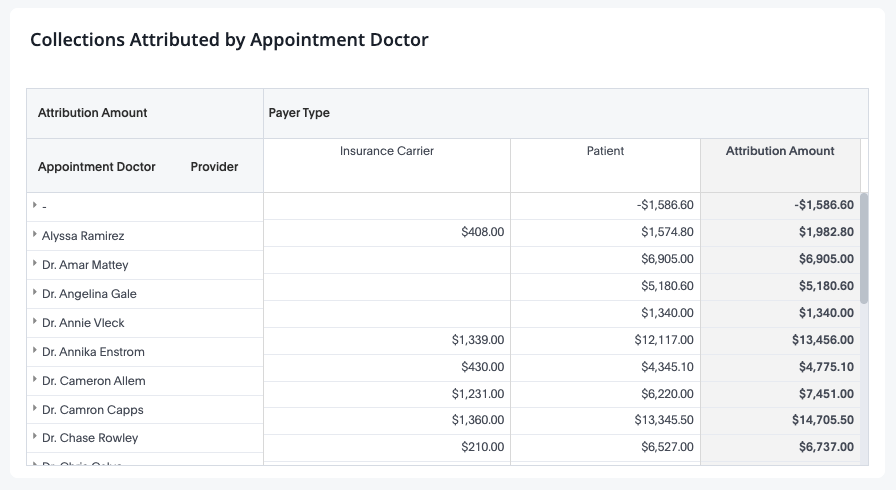This screenshot has height=490, width=896.
Task: Click the Collections Attributed by Appointment Doctor title
Action: [229, 39]
